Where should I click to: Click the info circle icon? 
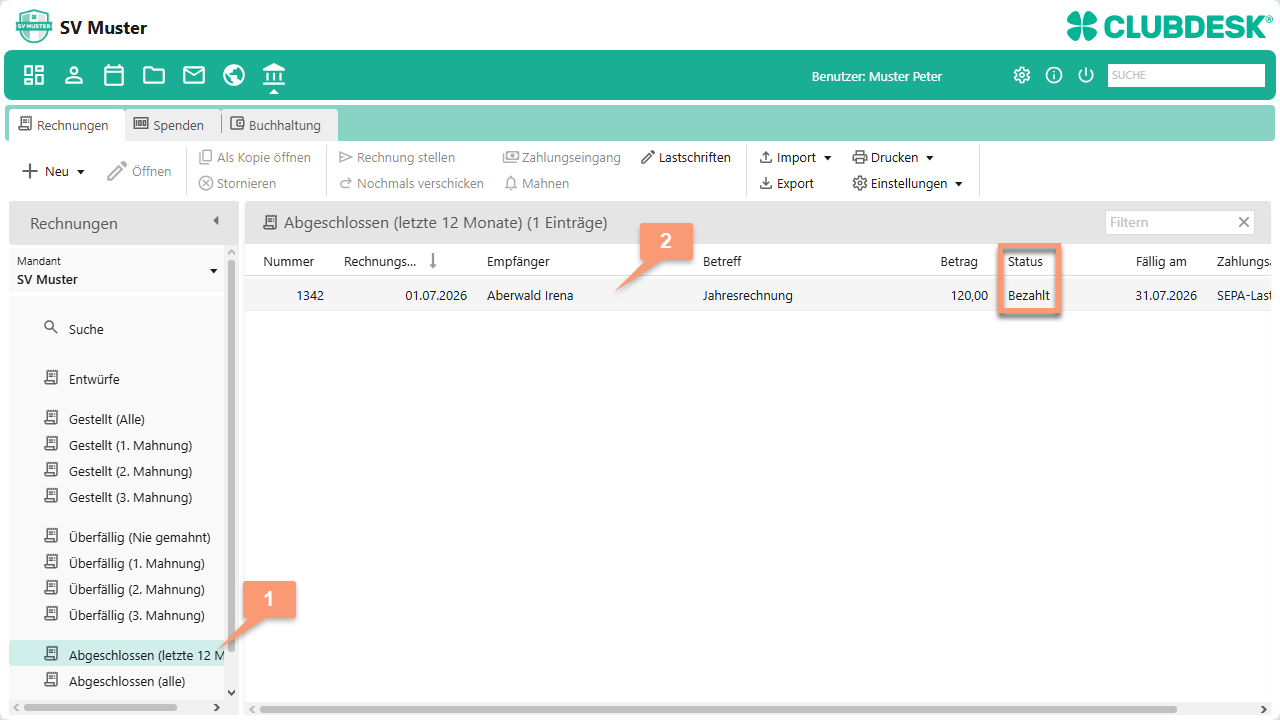click(1054, 75)
